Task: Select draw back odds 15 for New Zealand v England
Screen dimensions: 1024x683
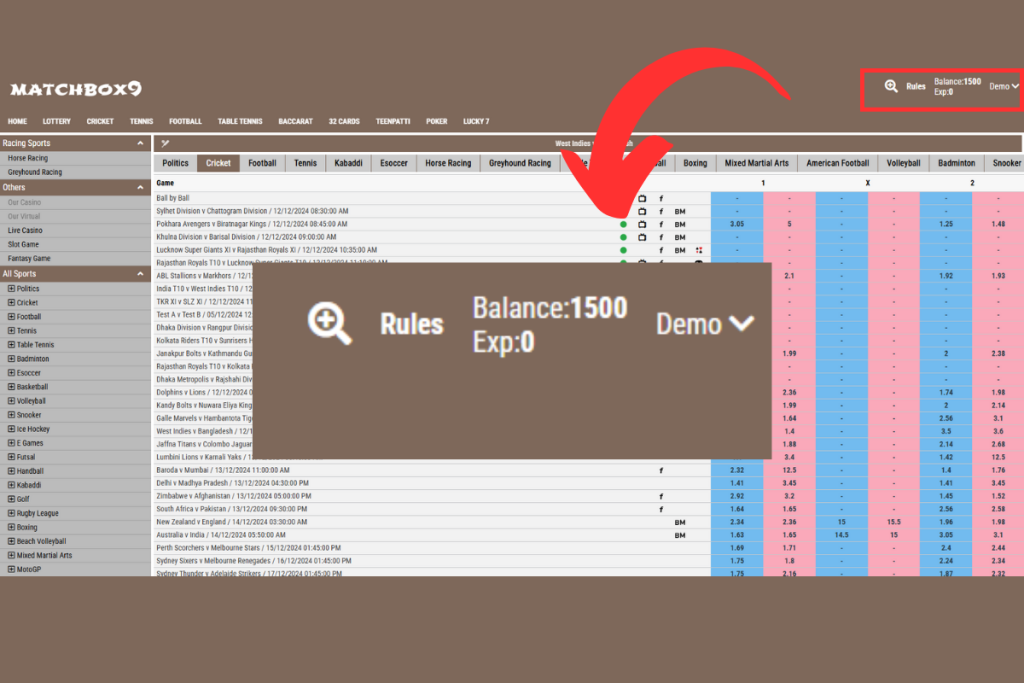Action: (x=841, y=522)
